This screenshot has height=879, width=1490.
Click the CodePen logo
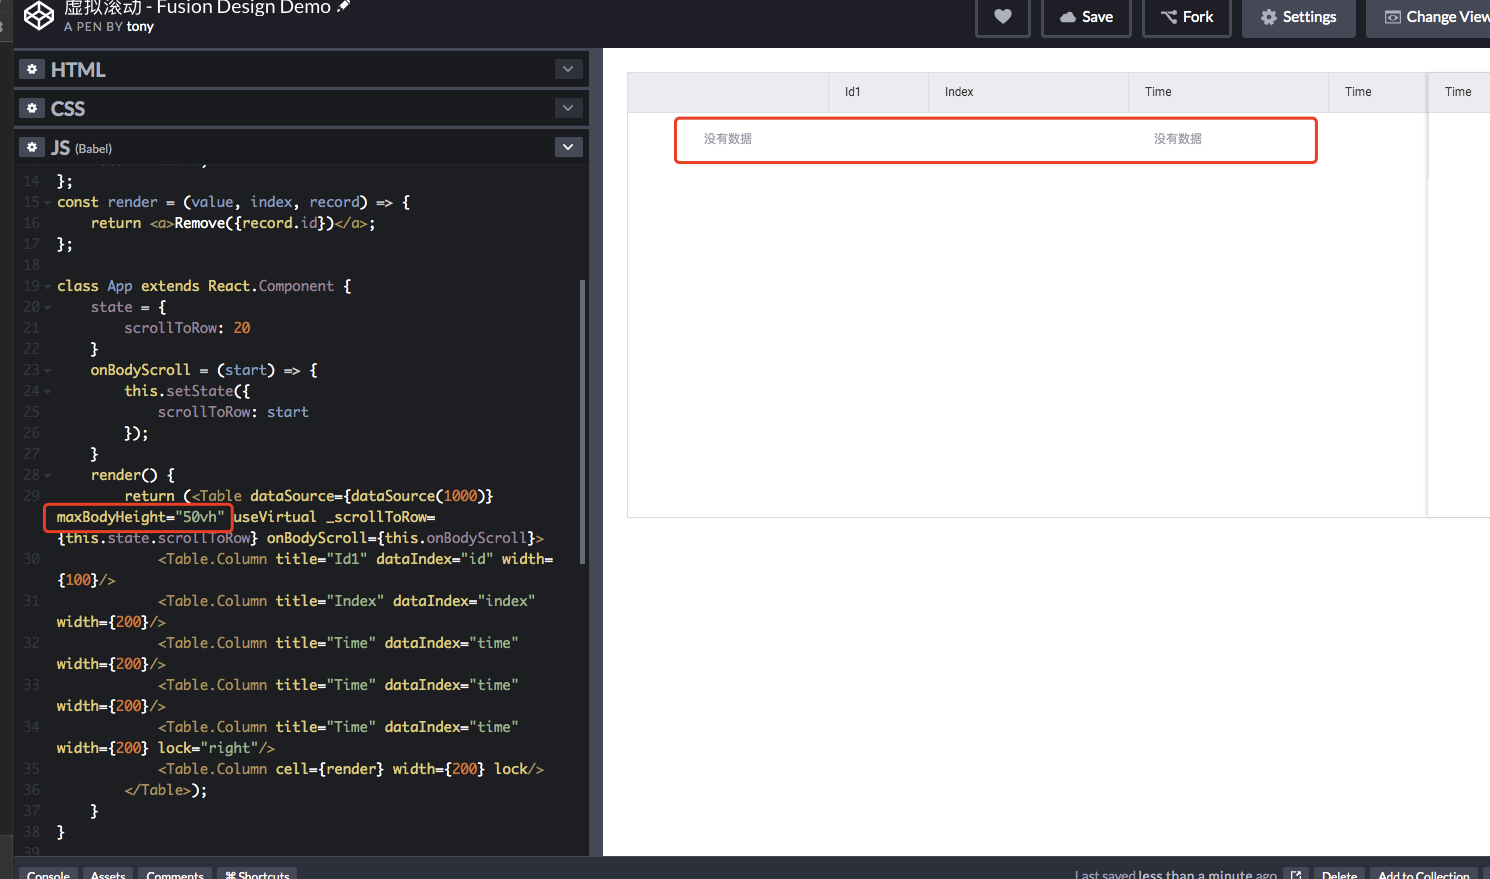(x=38, y=16)
